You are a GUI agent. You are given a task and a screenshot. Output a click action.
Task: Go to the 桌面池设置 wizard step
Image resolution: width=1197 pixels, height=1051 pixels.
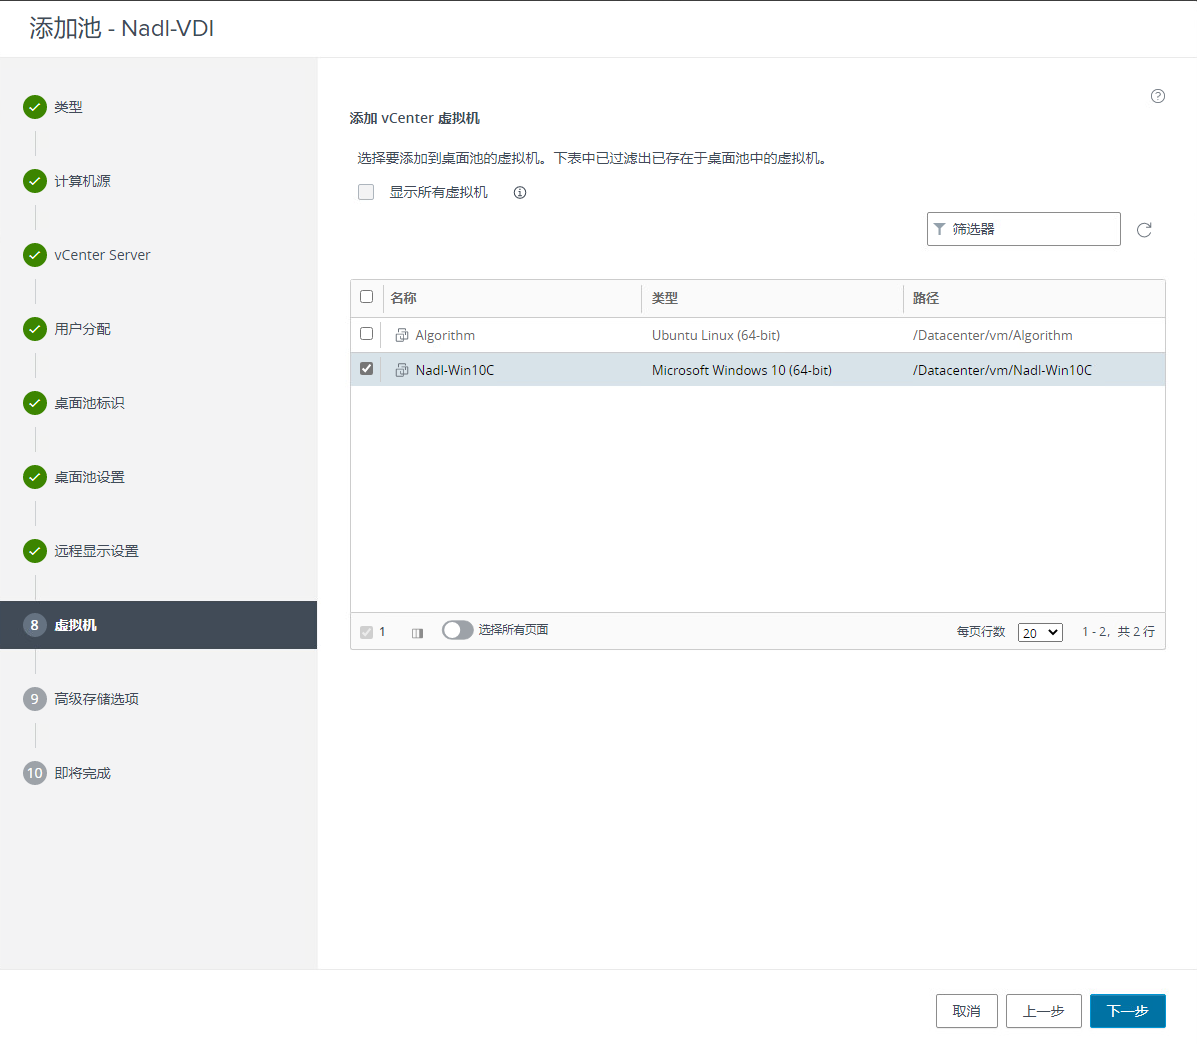(x=89, y=477)
